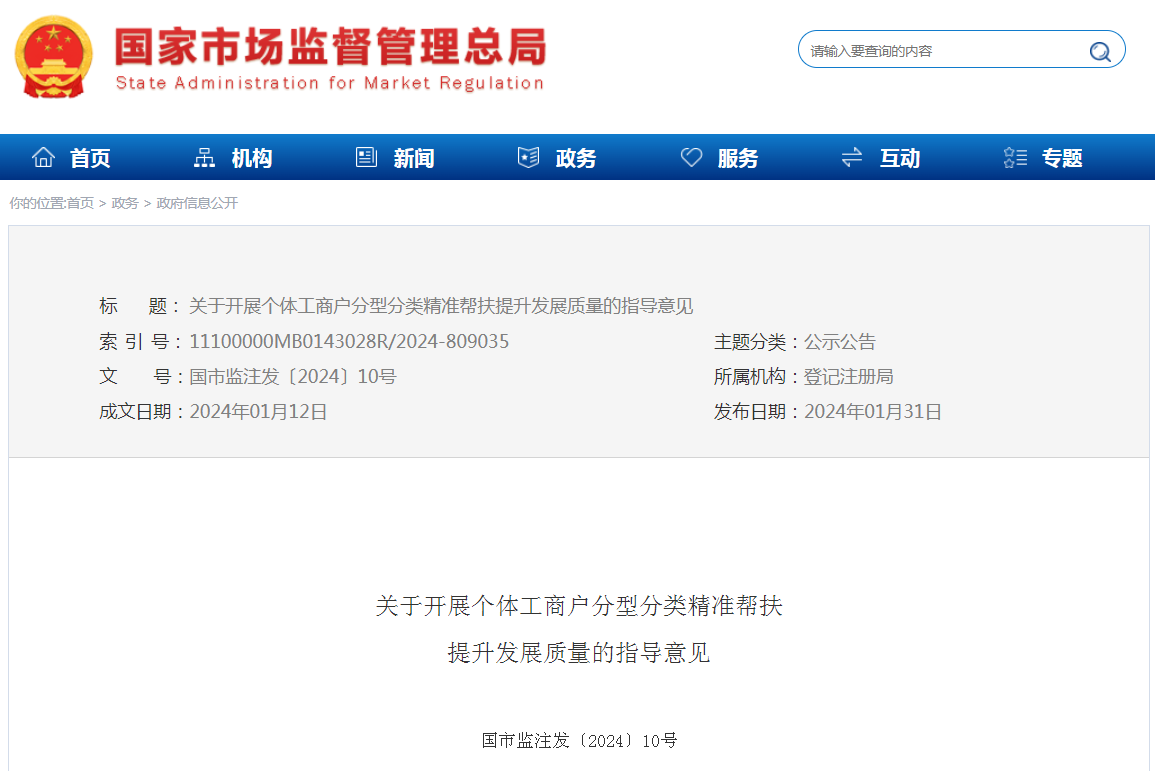Click the State Administration for Market Regulation text

pyautogui.click(x=329, y=82)
